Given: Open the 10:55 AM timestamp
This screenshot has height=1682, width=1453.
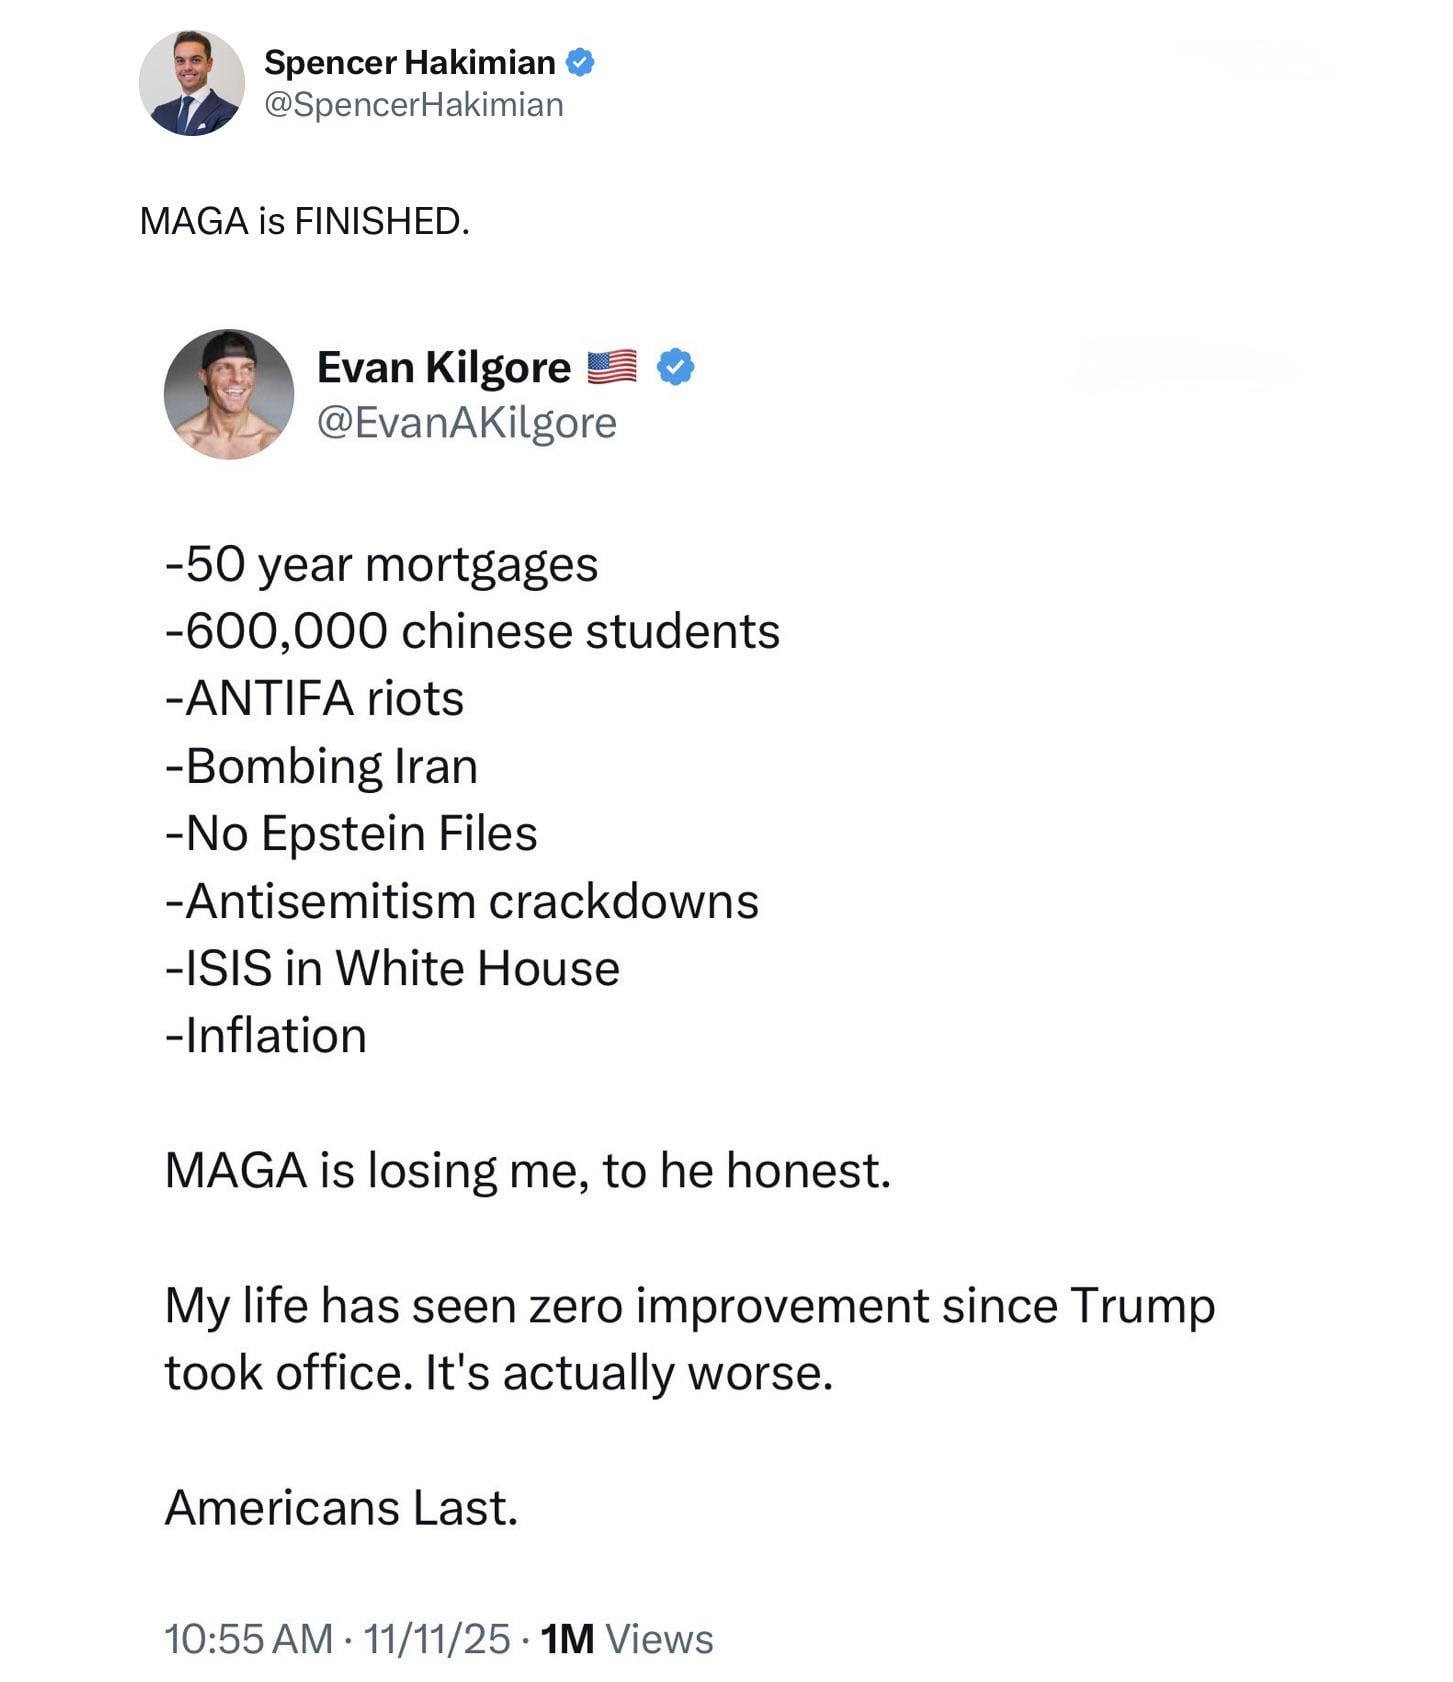Looking at the screenshot, I should click(248, 1639).
